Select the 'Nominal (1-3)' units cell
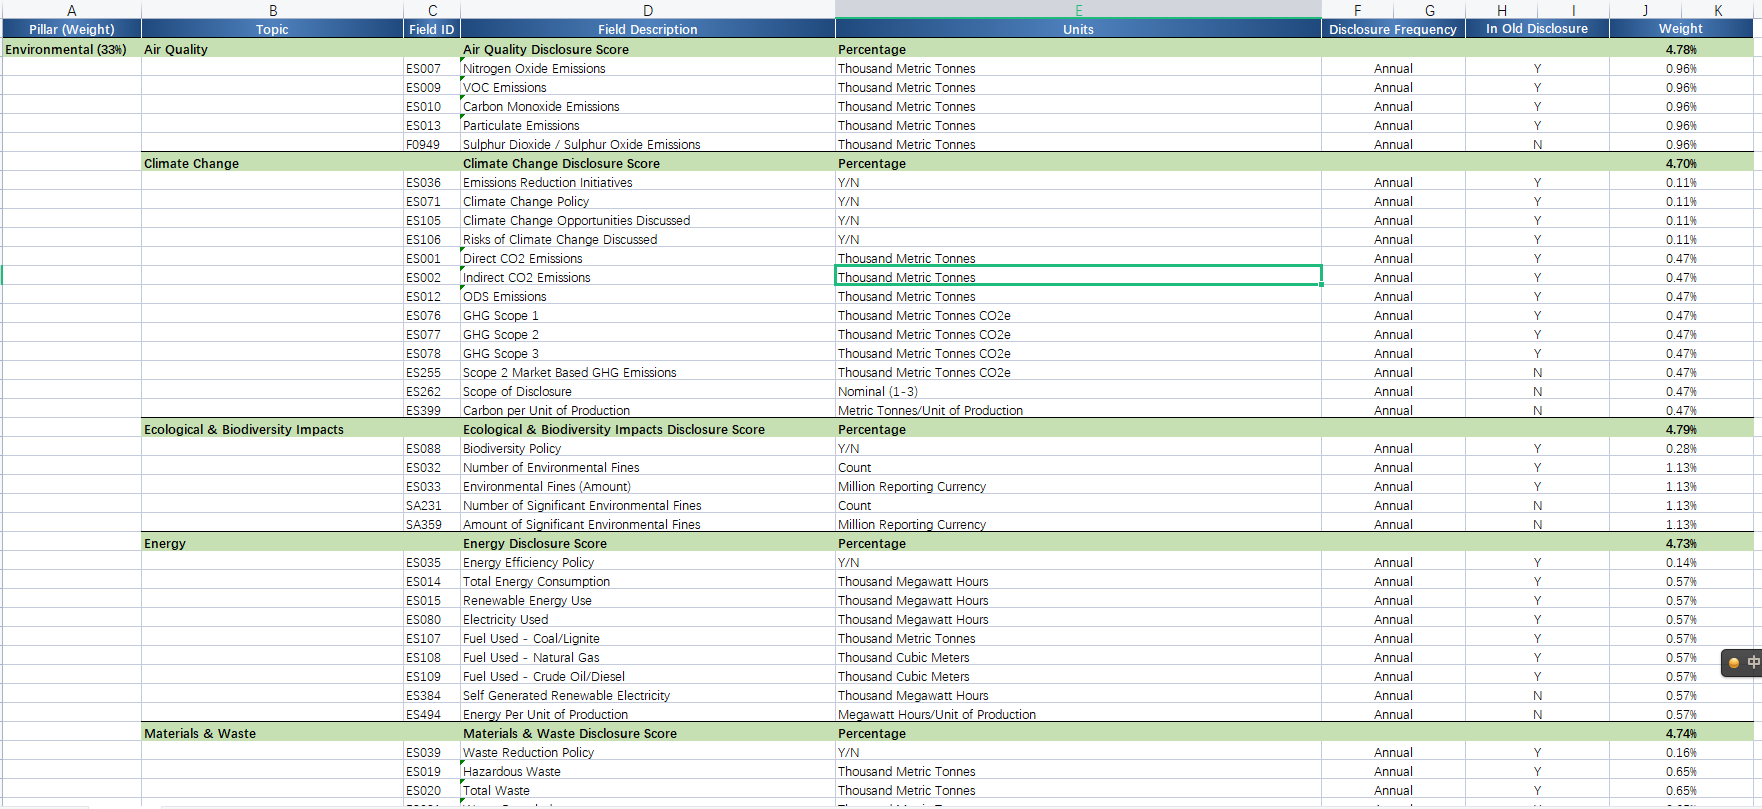The image size is (1762, 809). click(1078, 391)
